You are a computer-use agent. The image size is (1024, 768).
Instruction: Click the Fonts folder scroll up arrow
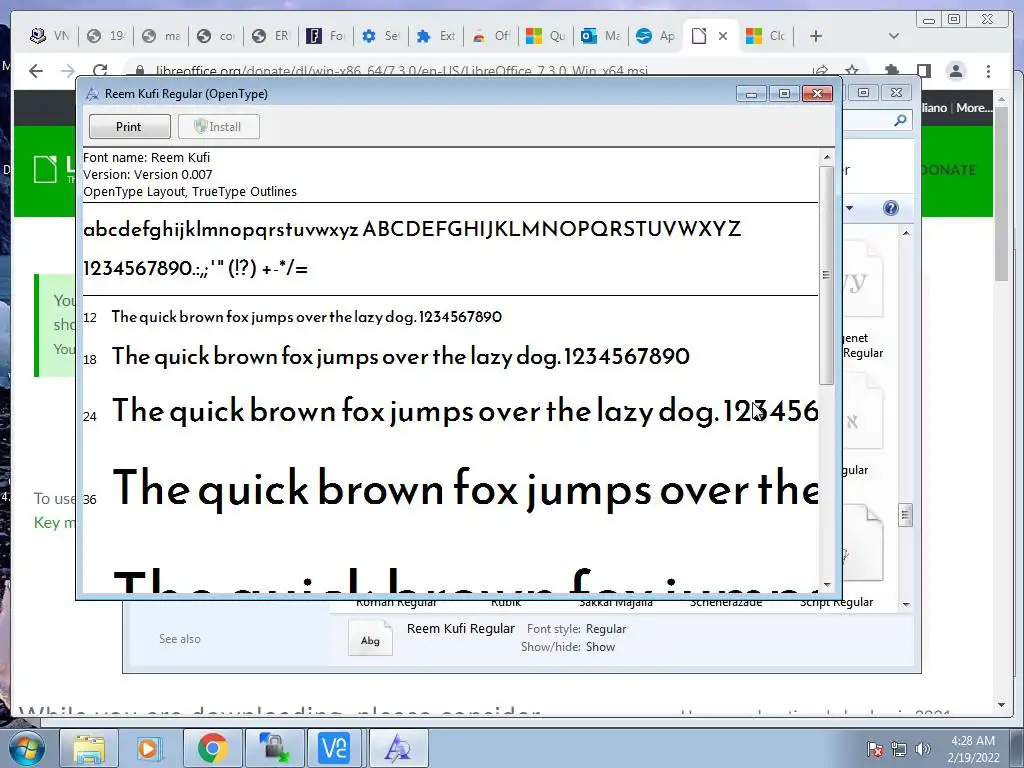[x=906, y=233]
